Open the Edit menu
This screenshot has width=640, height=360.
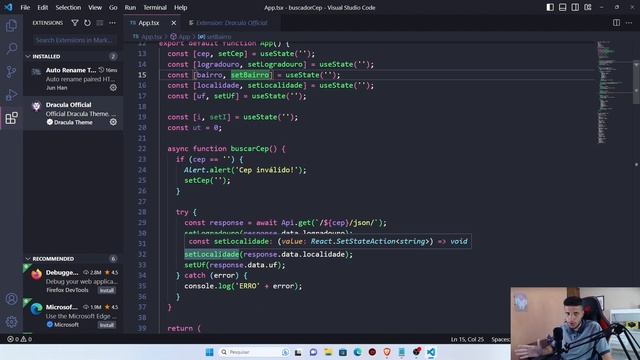pos(42,7)
